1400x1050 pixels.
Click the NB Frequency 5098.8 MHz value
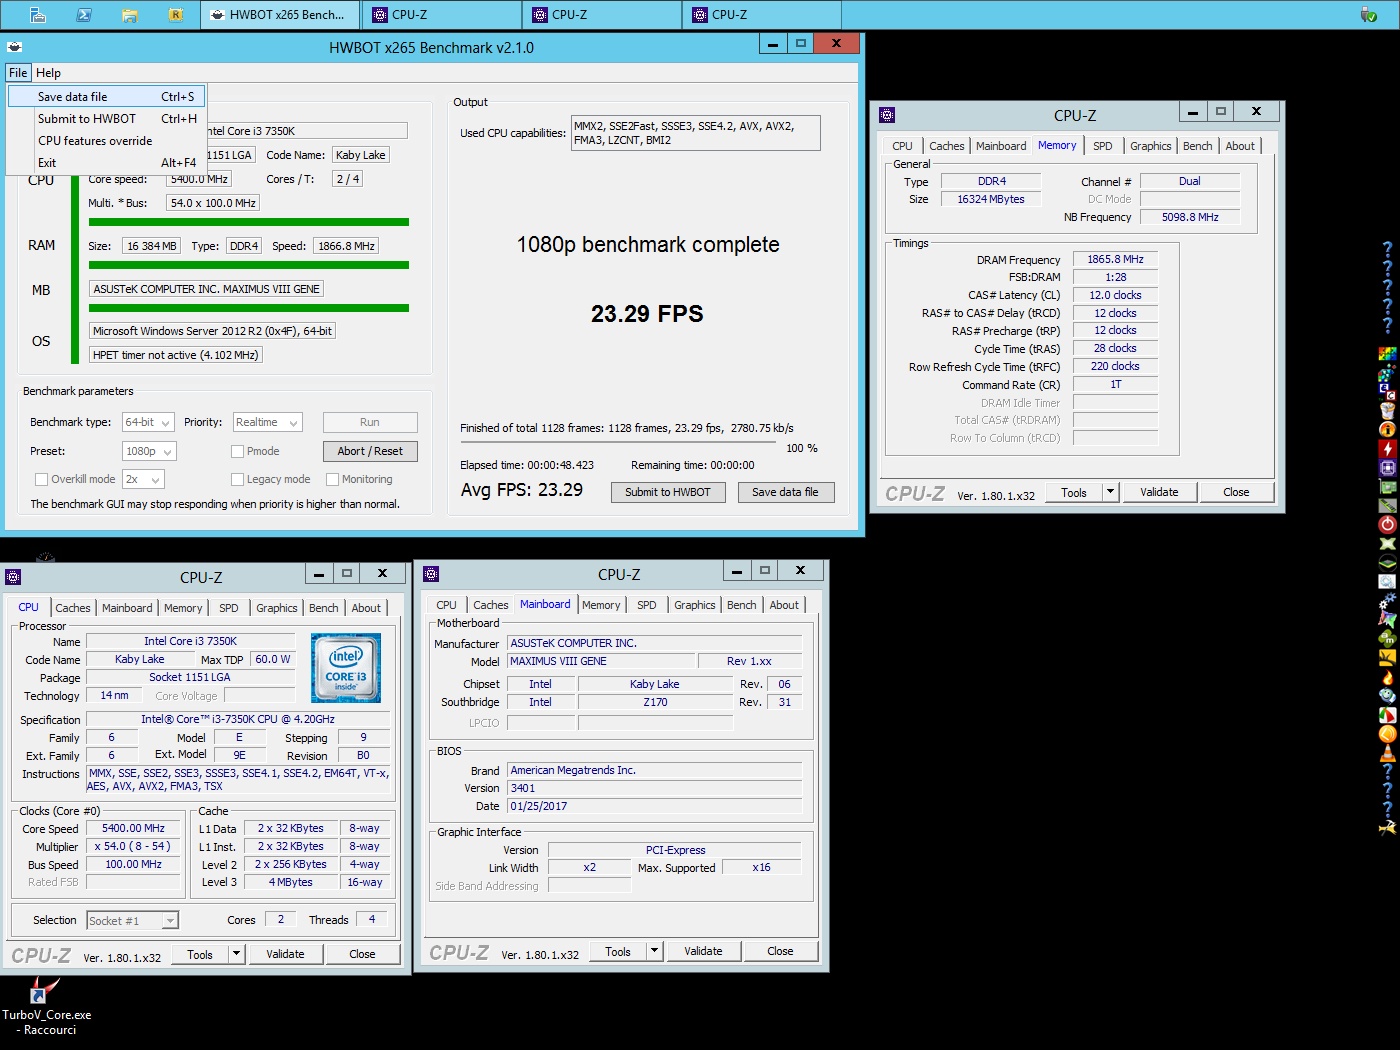(1190, 217)
